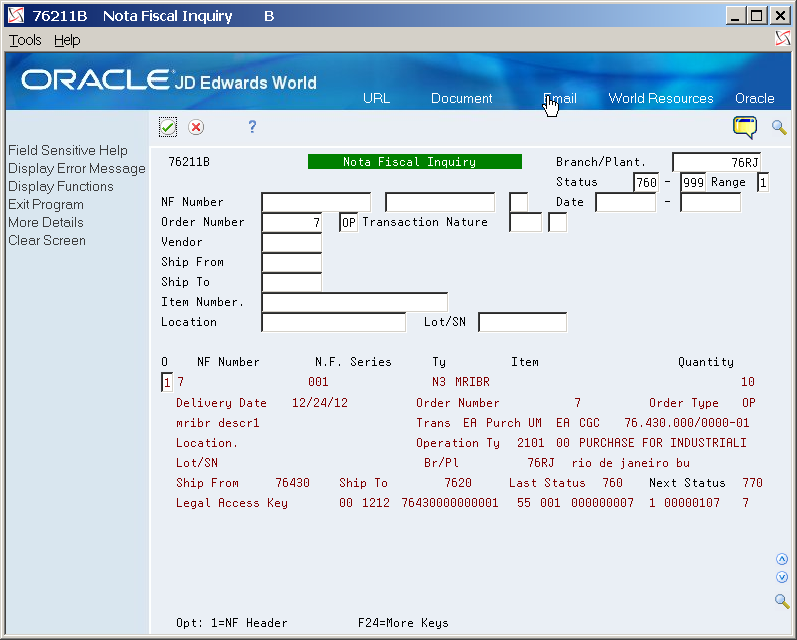Open the Tools menu
This screenshot has height=640, width=797.
pyautogui.click(x=25, y=40)
